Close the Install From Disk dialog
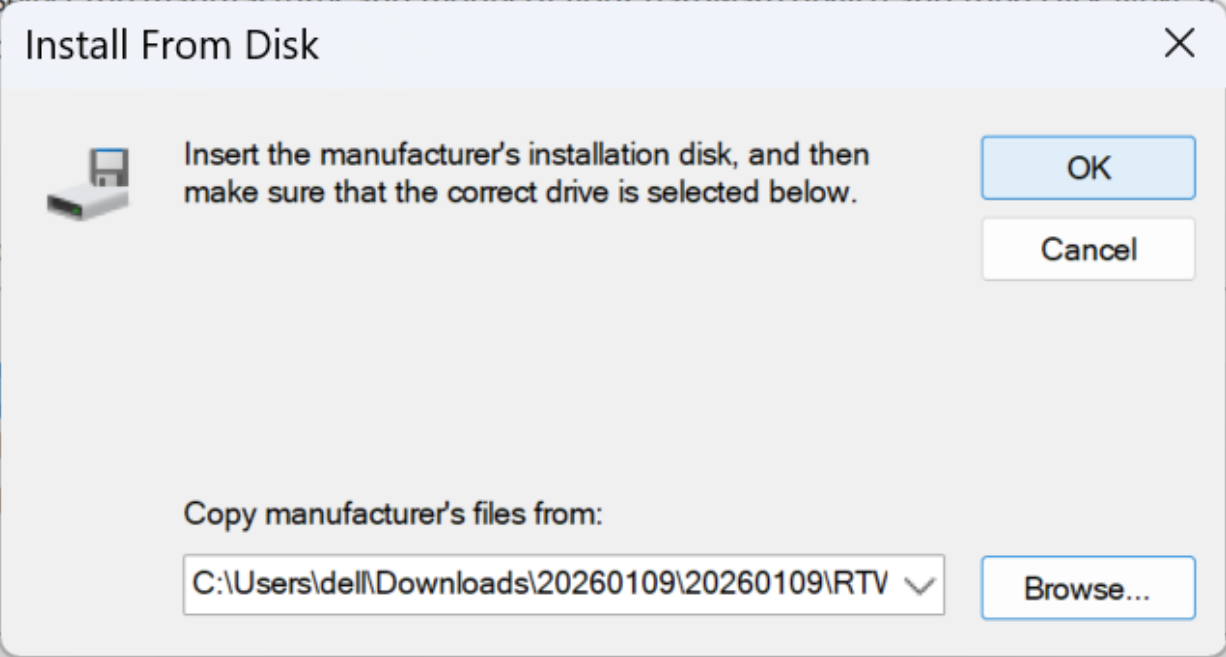The image size is (1226, 657). pyautogui.click(x=1180, y=44)
